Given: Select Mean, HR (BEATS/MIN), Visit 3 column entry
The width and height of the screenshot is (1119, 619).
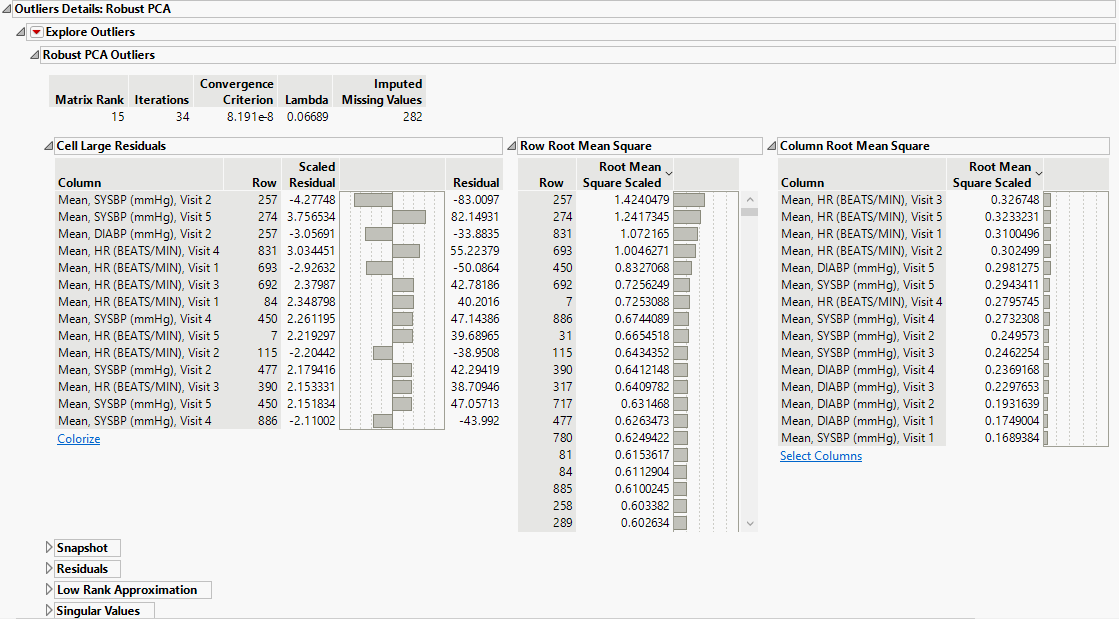Looking at the screenshot, I should pos(861,200).
